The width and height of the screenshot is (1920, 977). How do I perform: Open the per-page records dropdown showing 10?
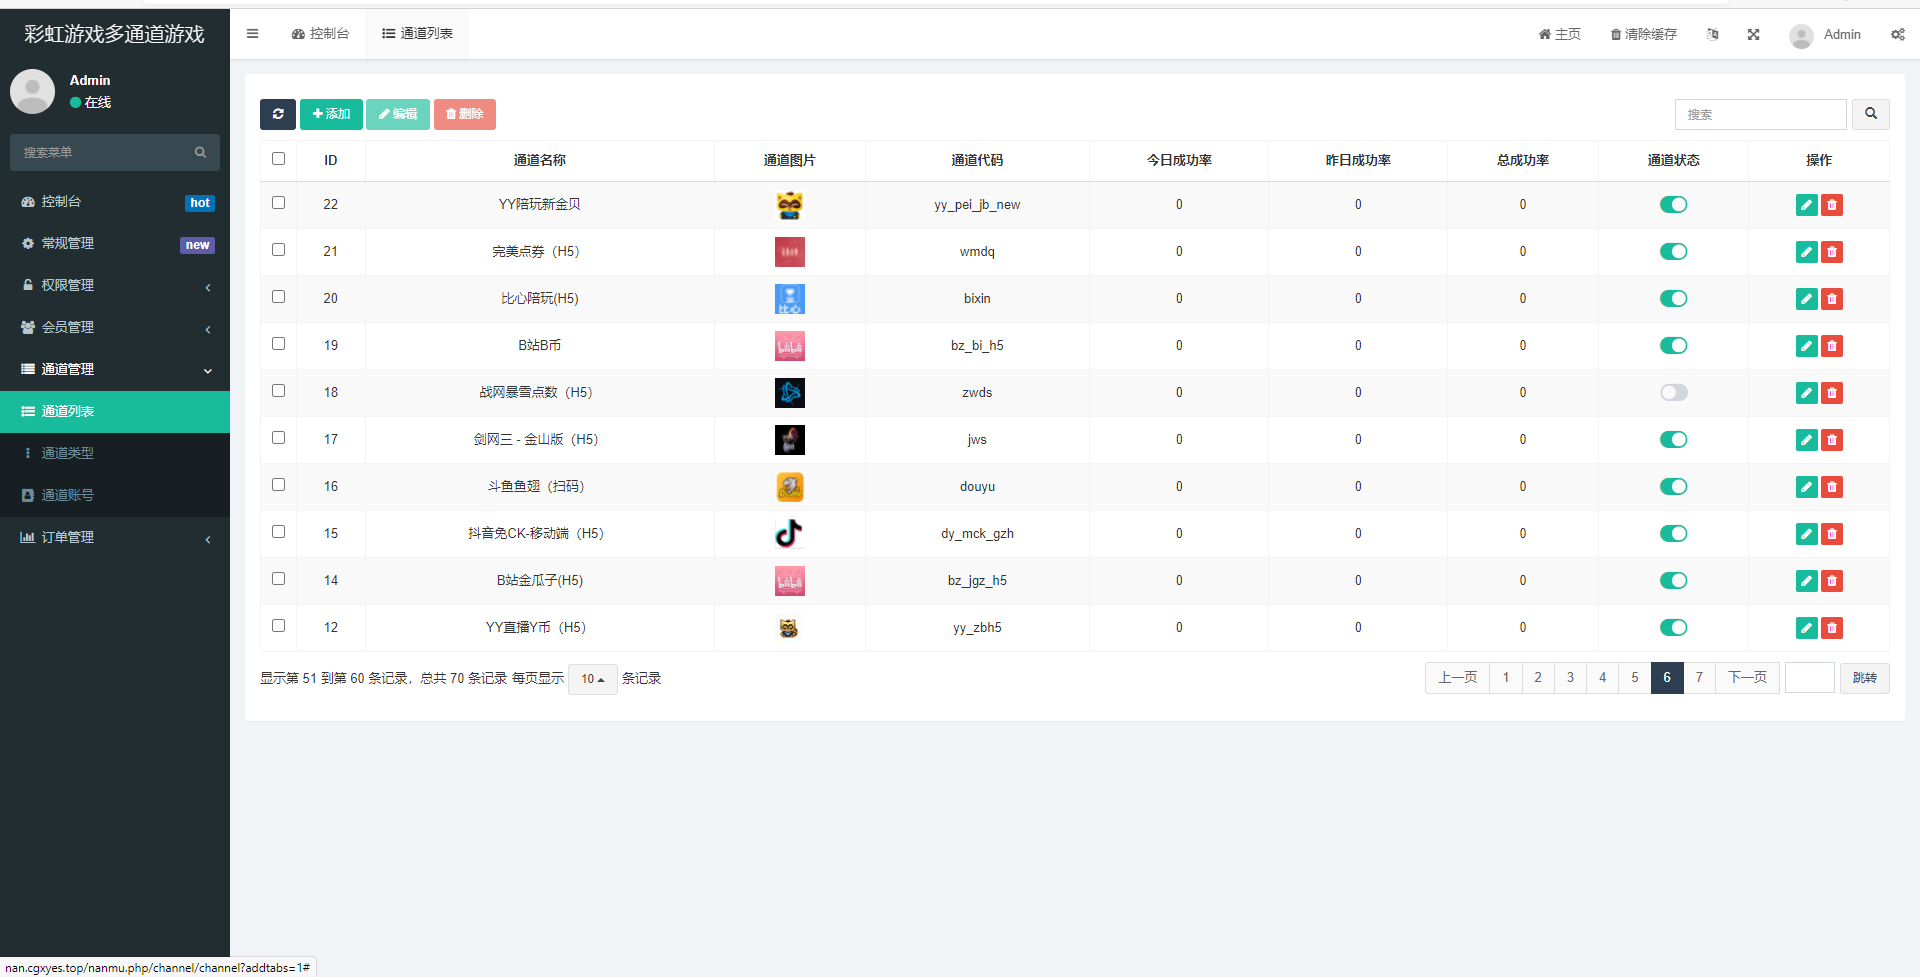tap(592, 679)
